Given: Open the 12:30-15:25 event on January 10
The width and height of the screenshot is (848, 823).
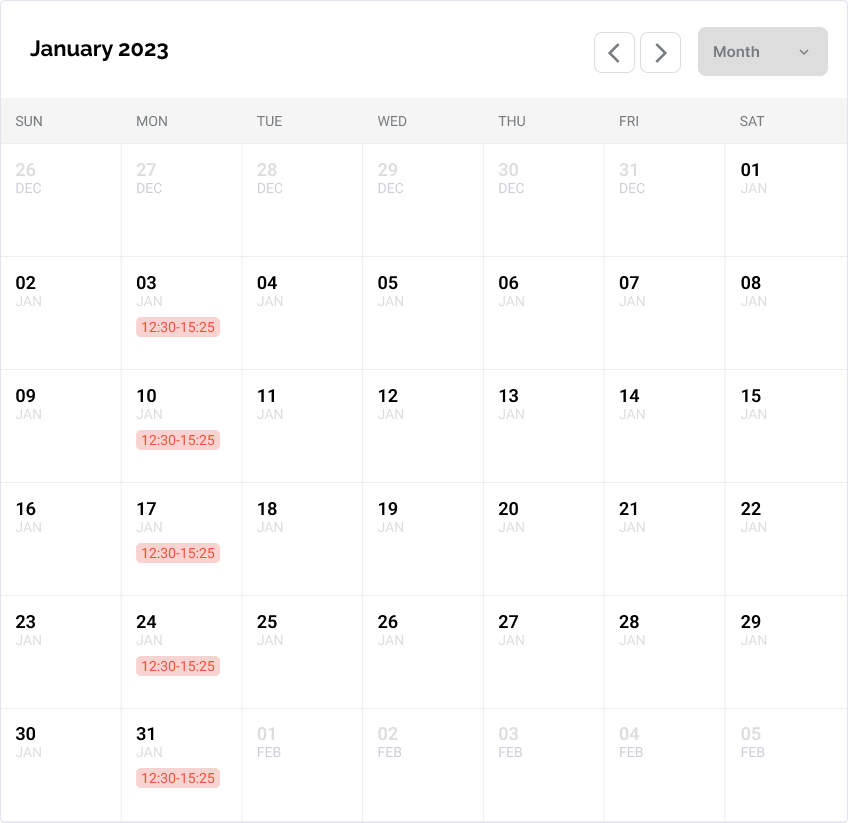Looking at the screenshot, I should [178, 440].
